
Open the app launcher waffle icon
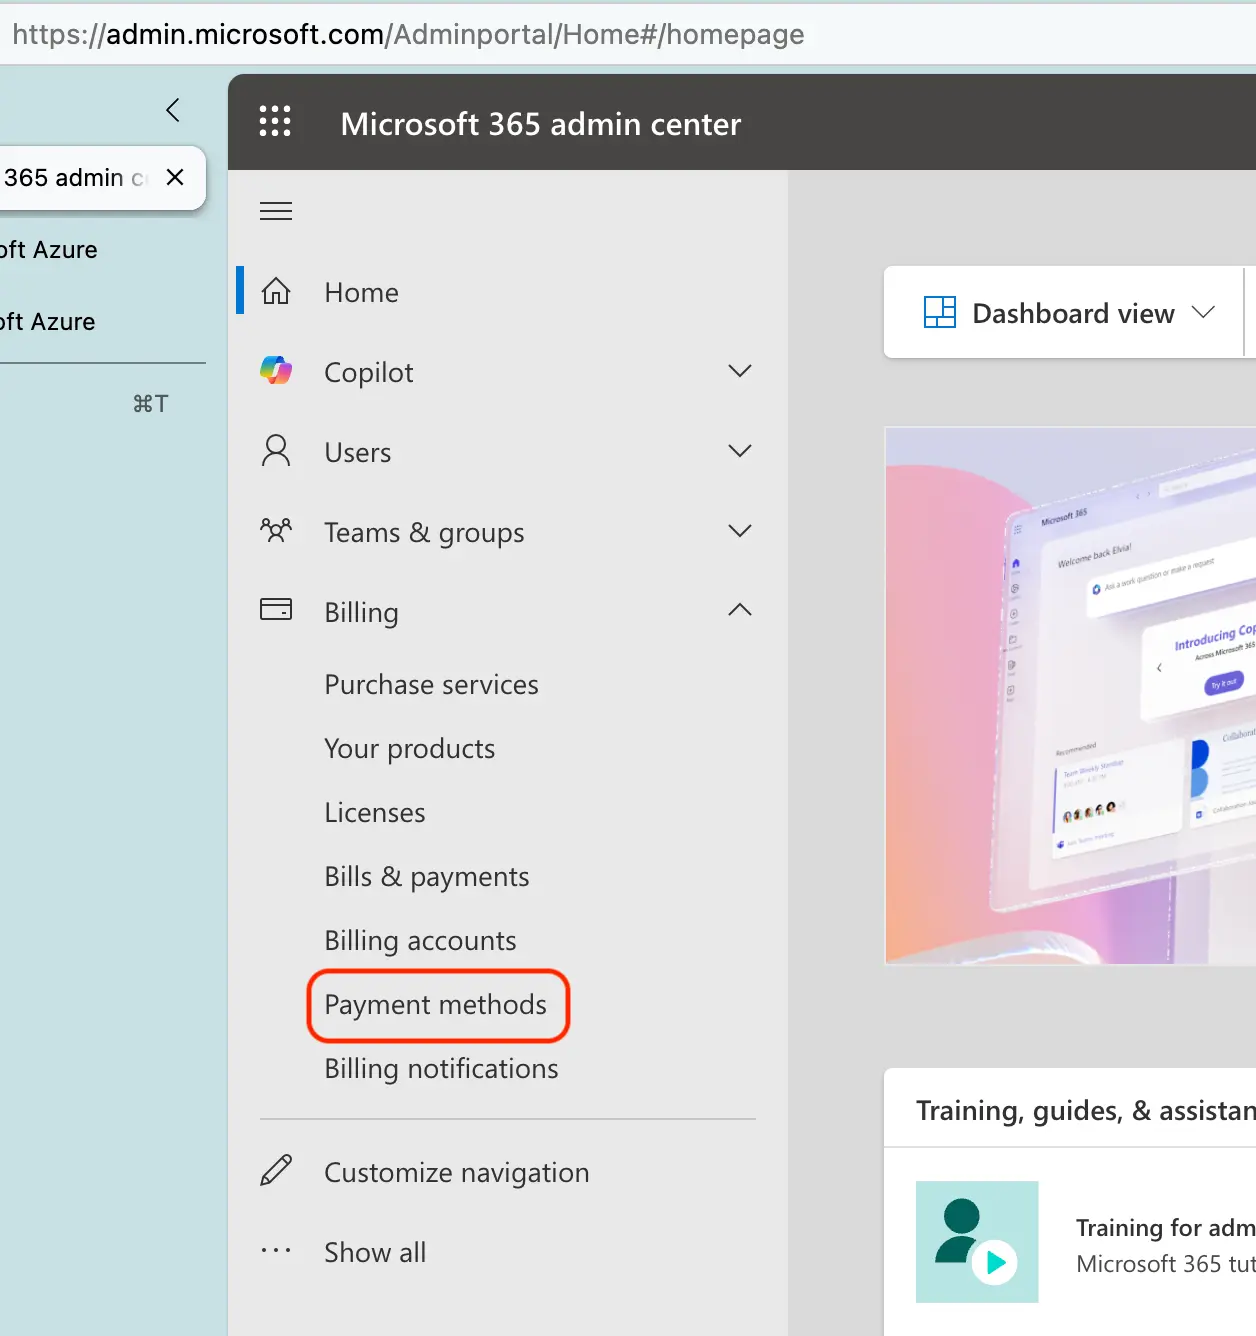[x=275, y=122]
